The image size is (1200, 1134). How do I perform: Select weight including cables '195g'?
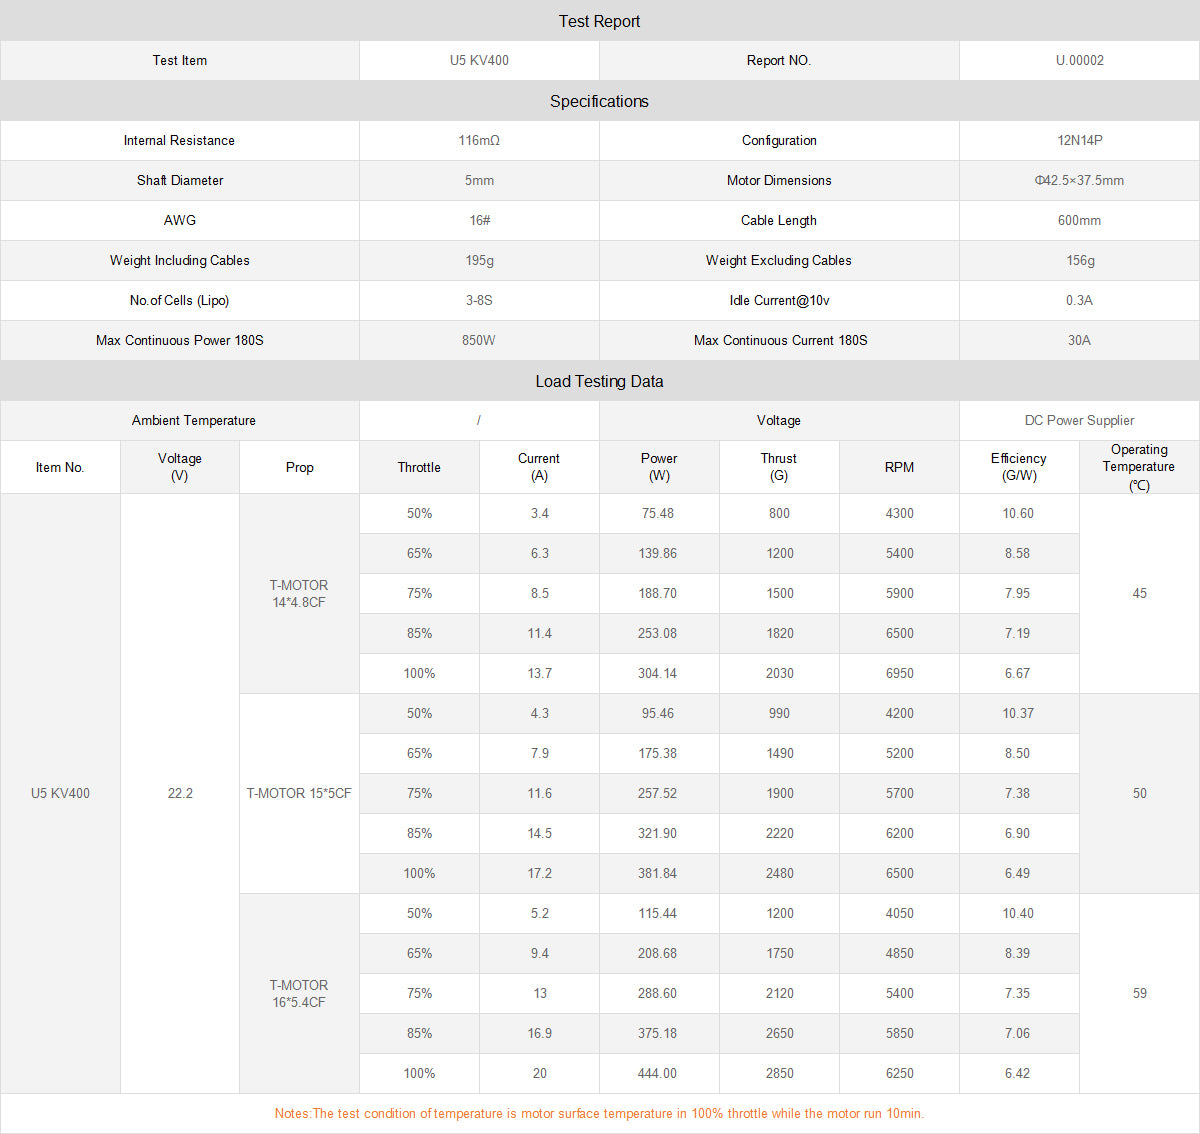click(x=479, y=260)
